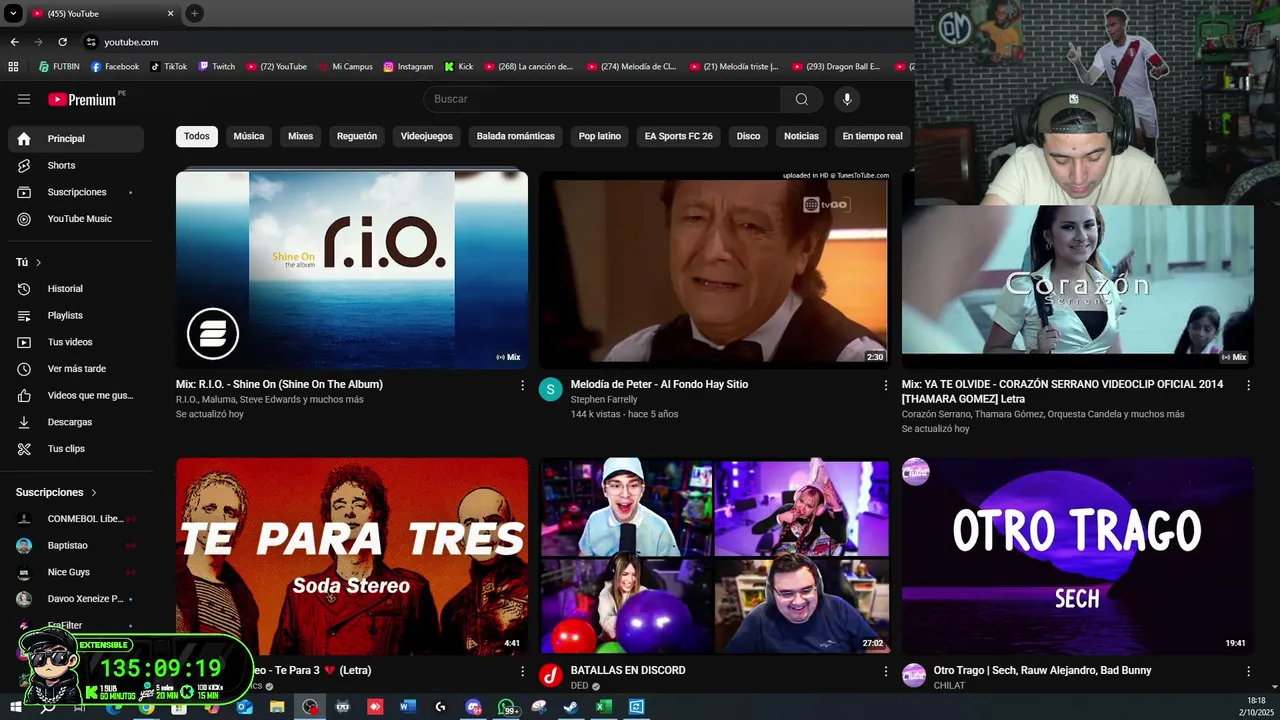The height and width of the screenshot is (720, 1280).
Task: Open the Stephen Farrelly channel avatar
Action: coord(551,390)
